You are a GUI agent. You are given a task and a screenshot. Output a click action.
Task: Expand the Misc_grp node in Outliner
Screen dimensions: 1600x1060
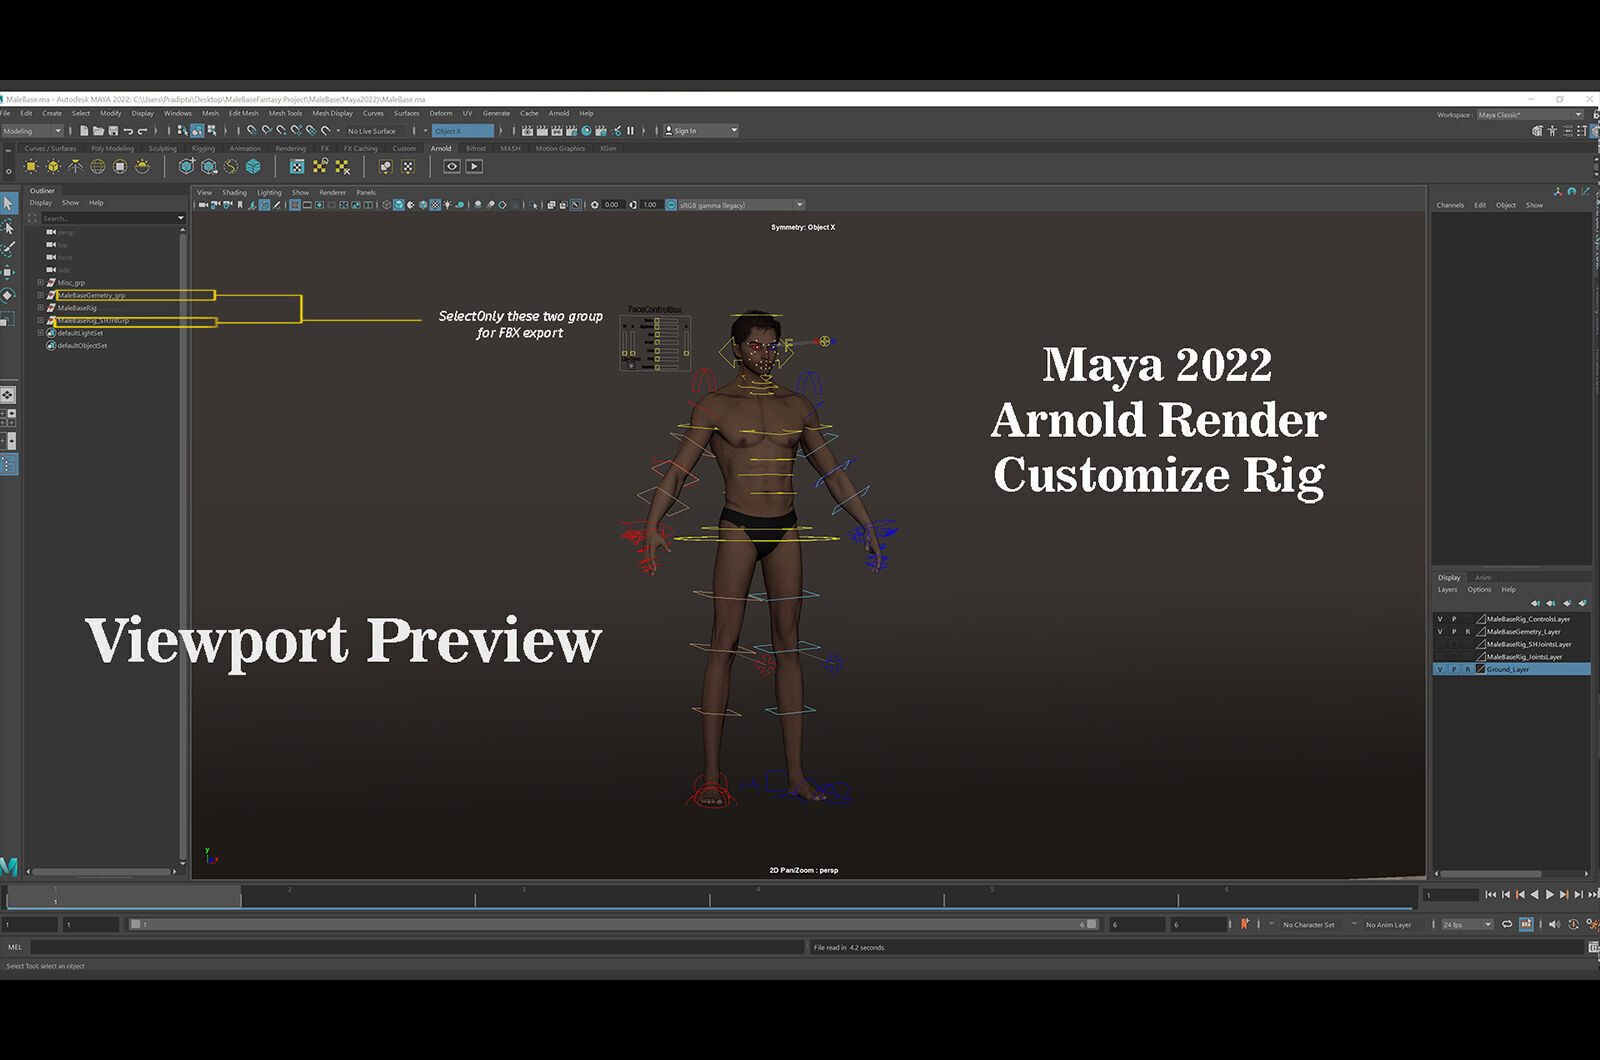coord(40,283)
